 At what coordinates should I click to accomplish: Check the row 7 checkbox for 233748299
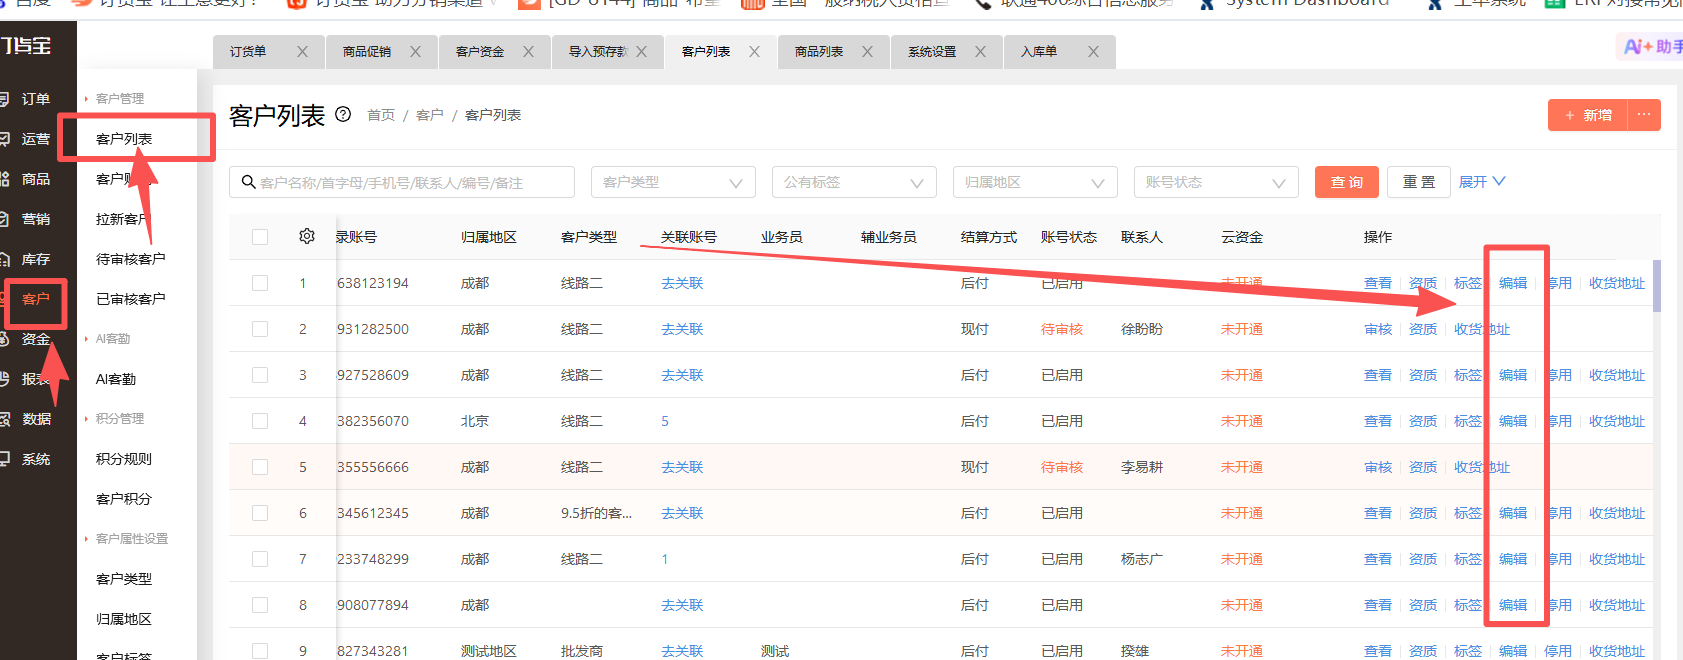coord(260,559)
